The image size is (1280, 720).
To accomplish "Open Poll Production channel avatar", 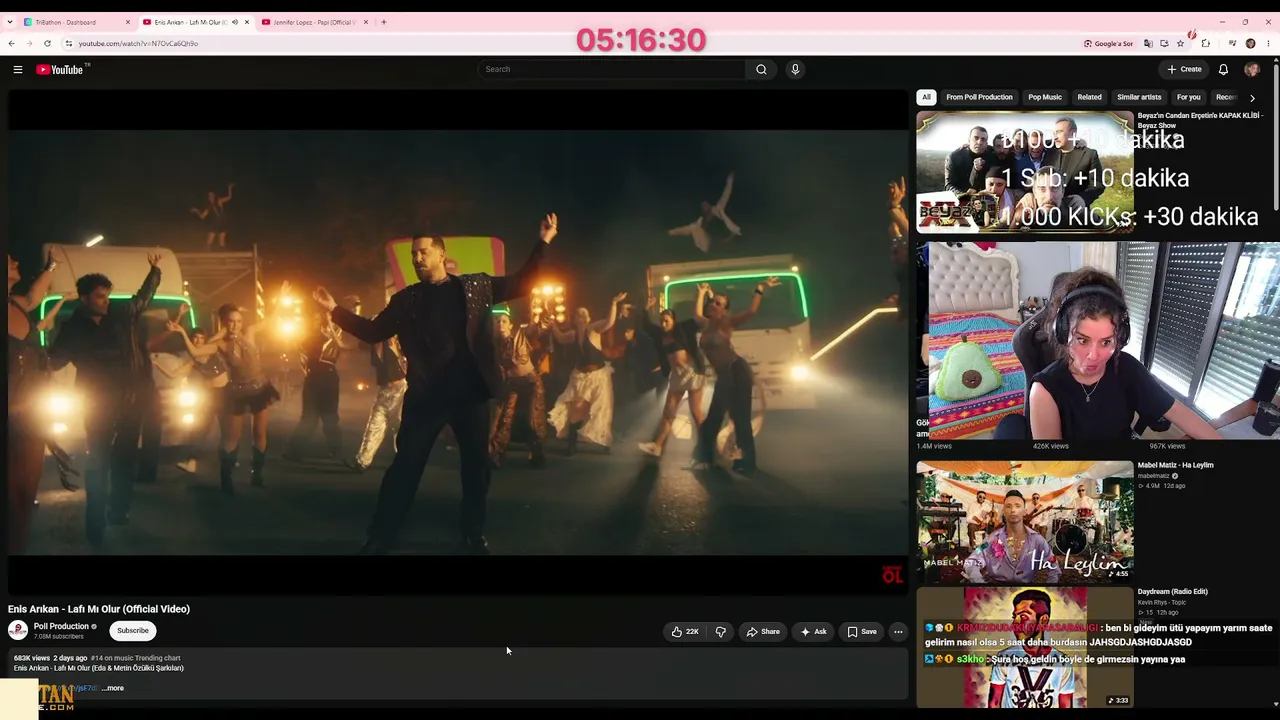I will pyautogui.click(x=18, y=630).
